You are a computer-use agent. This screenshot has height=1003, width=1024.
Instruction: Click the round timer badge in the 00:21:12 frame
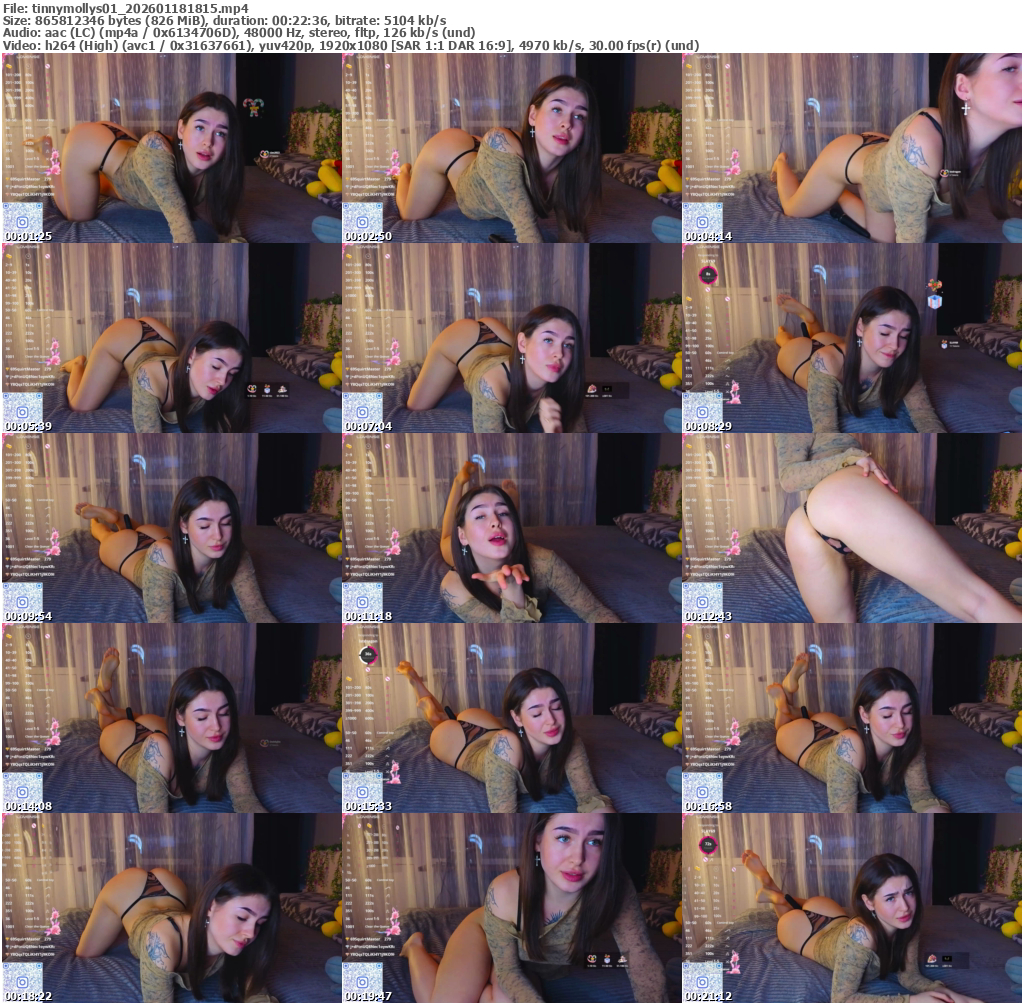[x=709, y=843]
